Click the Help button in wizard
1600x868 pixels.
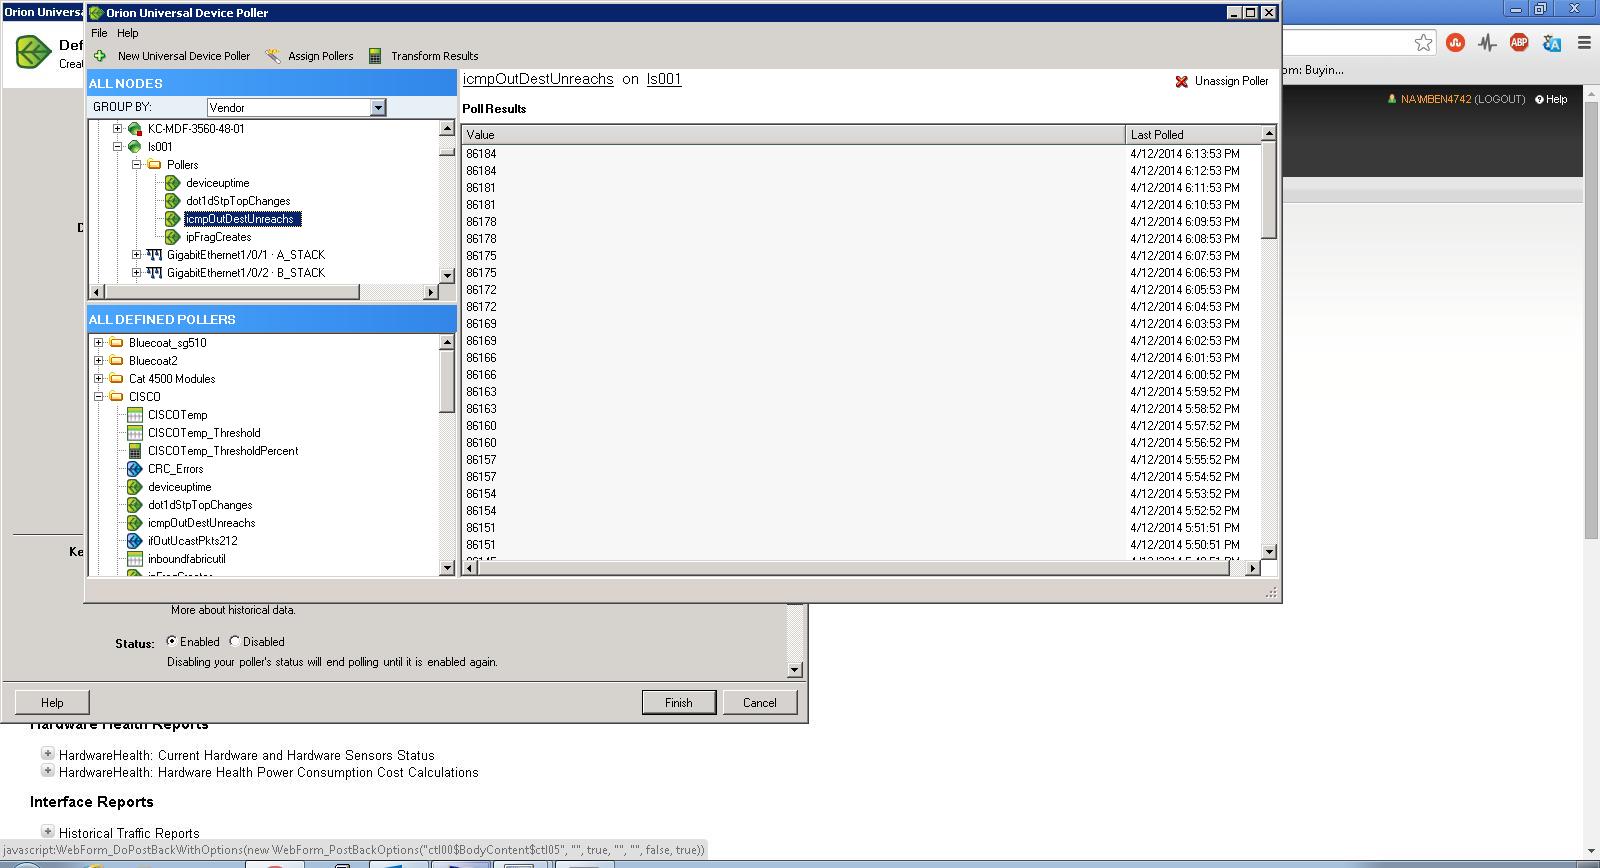click(x=52, y=703)
